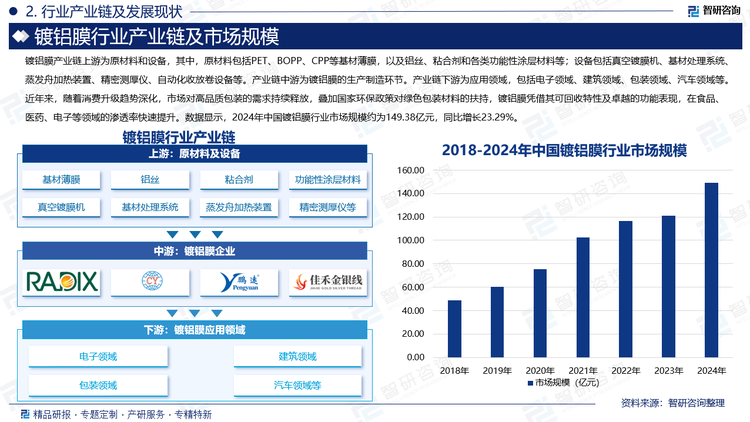Click the 智研咨询 logo at top right
Screen dimensions: 750x422
coord(713,11)
